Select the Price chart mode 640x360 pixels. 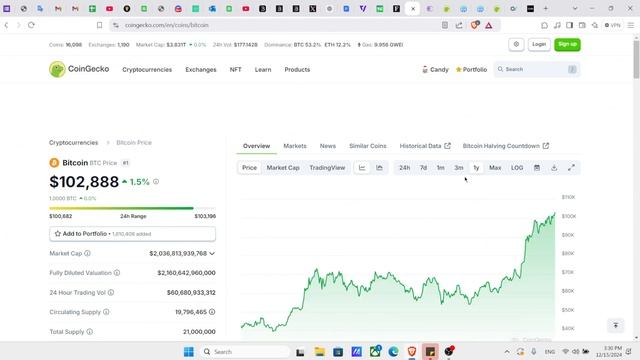pyautogui.click(x=249, y=168)
